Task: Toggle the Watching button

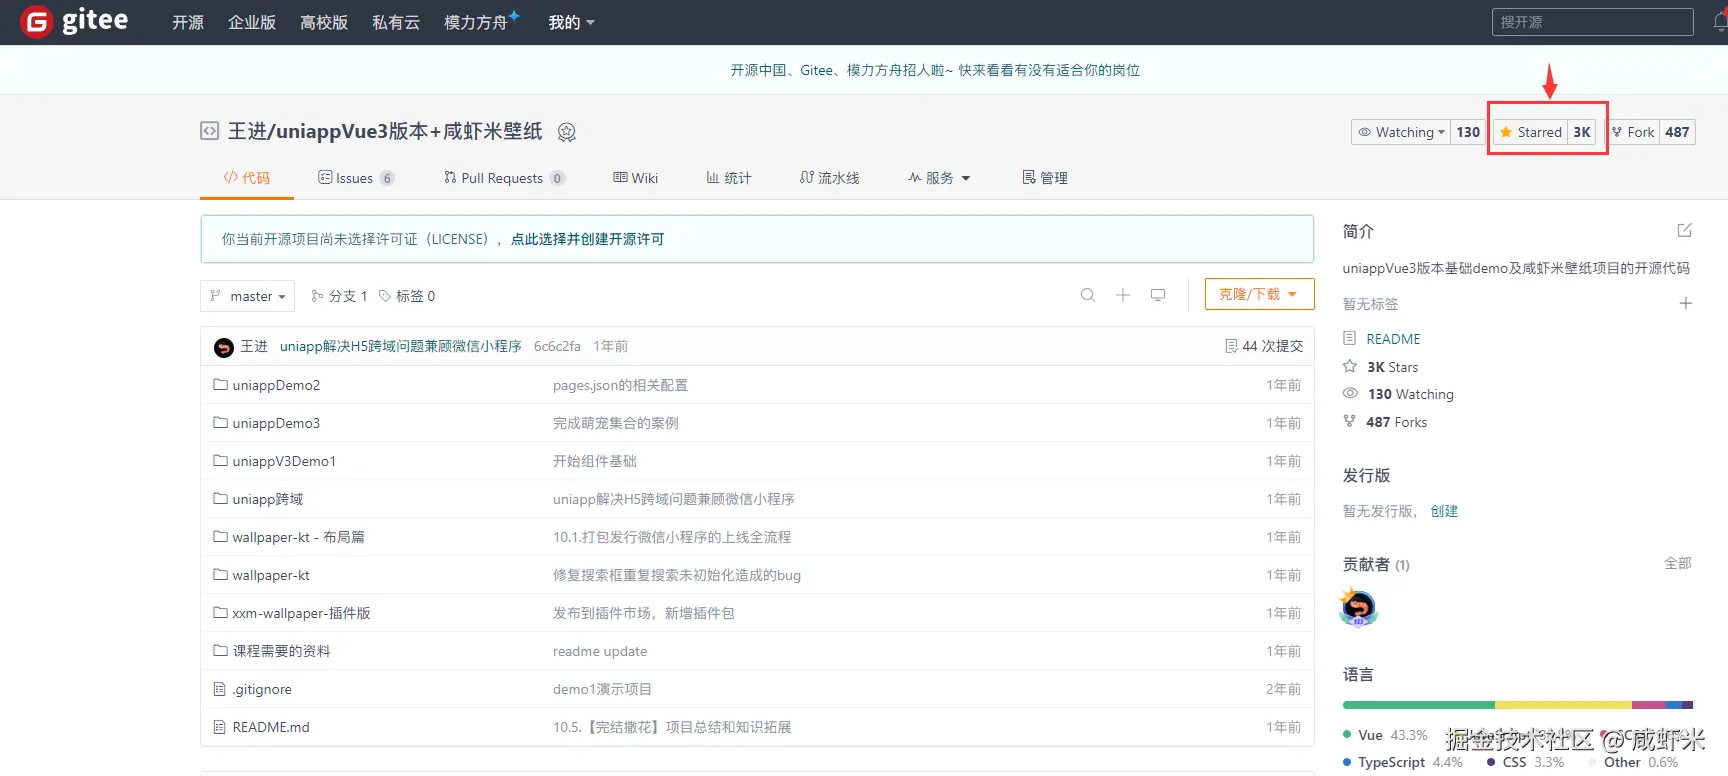Action: click(1401, 132)
